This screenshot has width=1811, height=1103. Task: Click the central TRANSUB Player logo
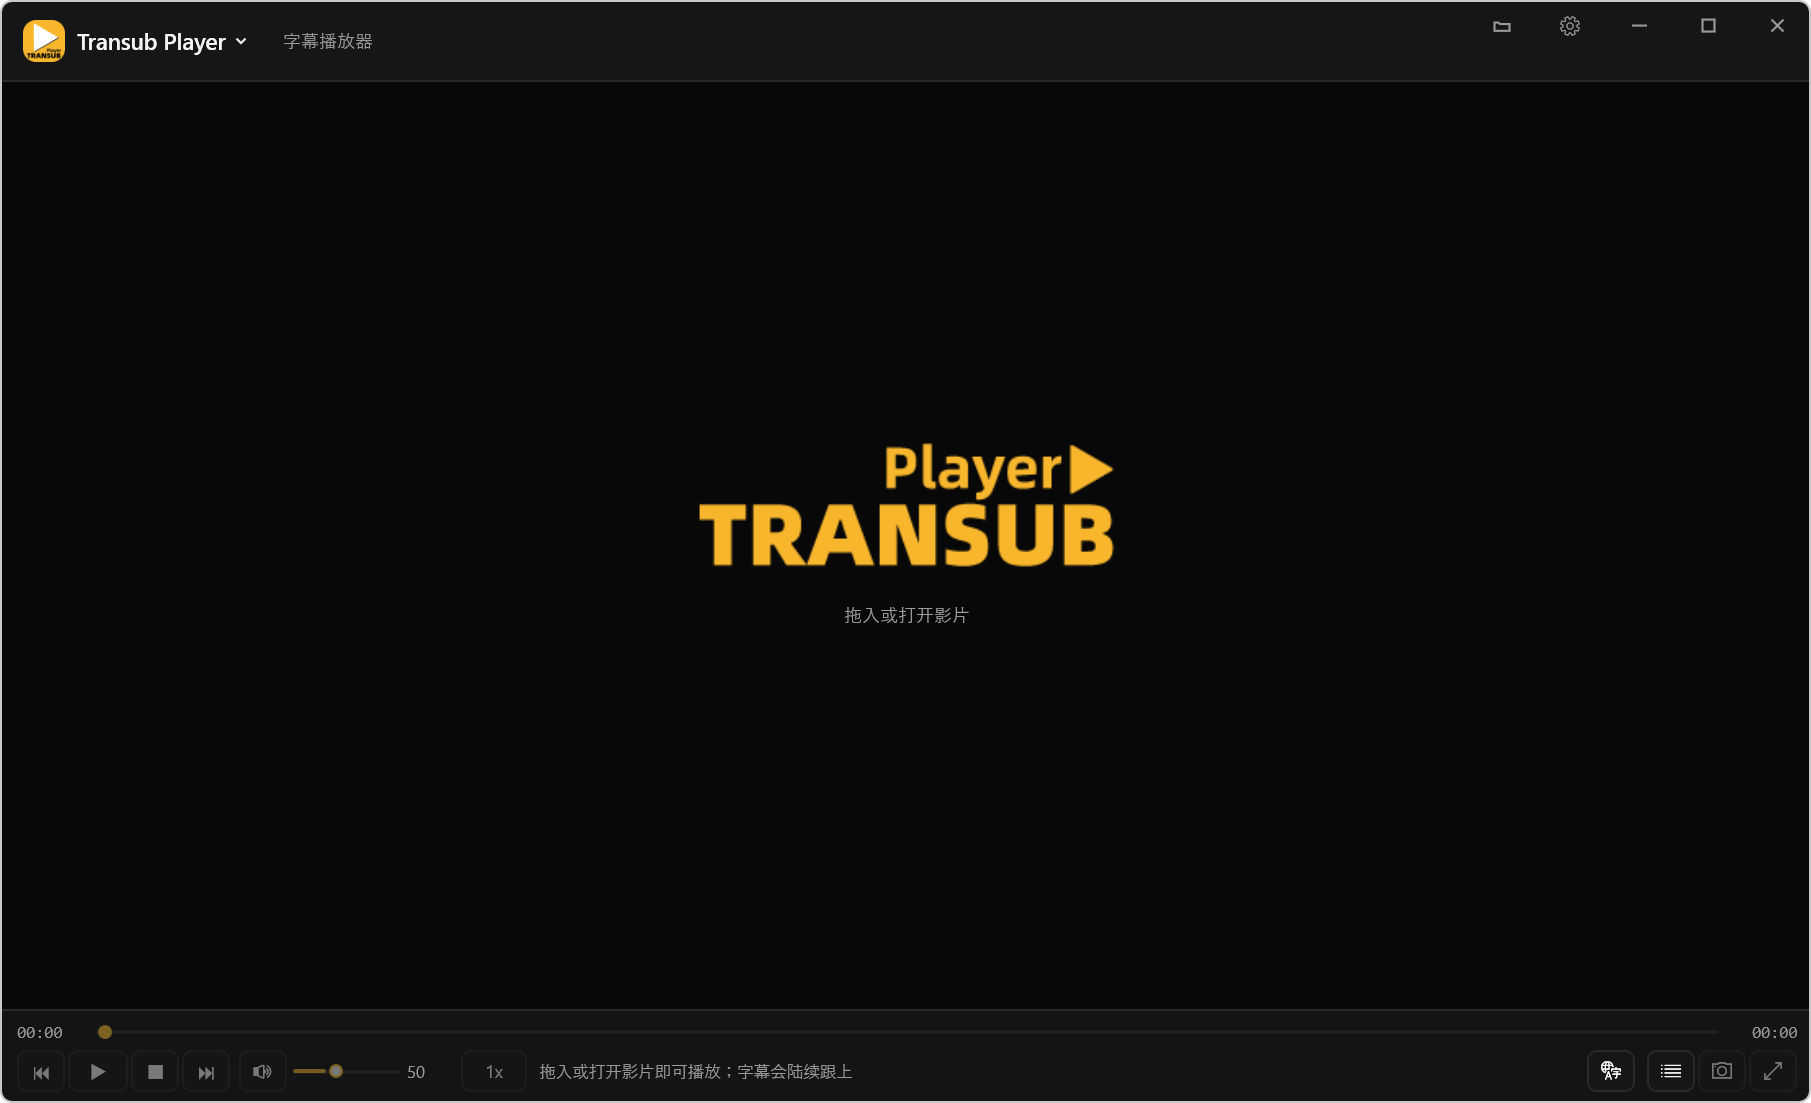coord(906,506)
